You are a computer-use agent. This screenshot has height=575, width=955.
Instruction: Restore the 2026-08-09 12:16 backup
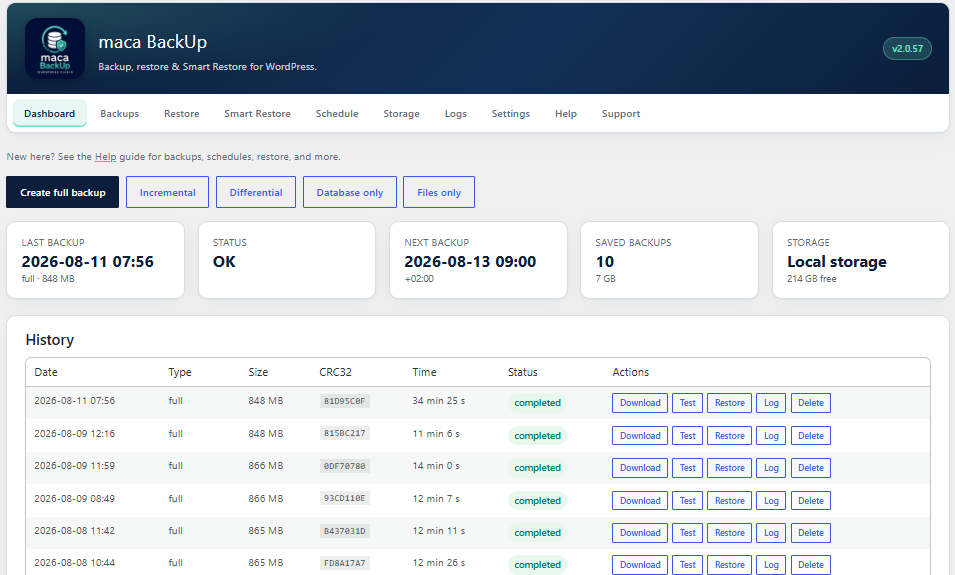click(x=730, y=436)
